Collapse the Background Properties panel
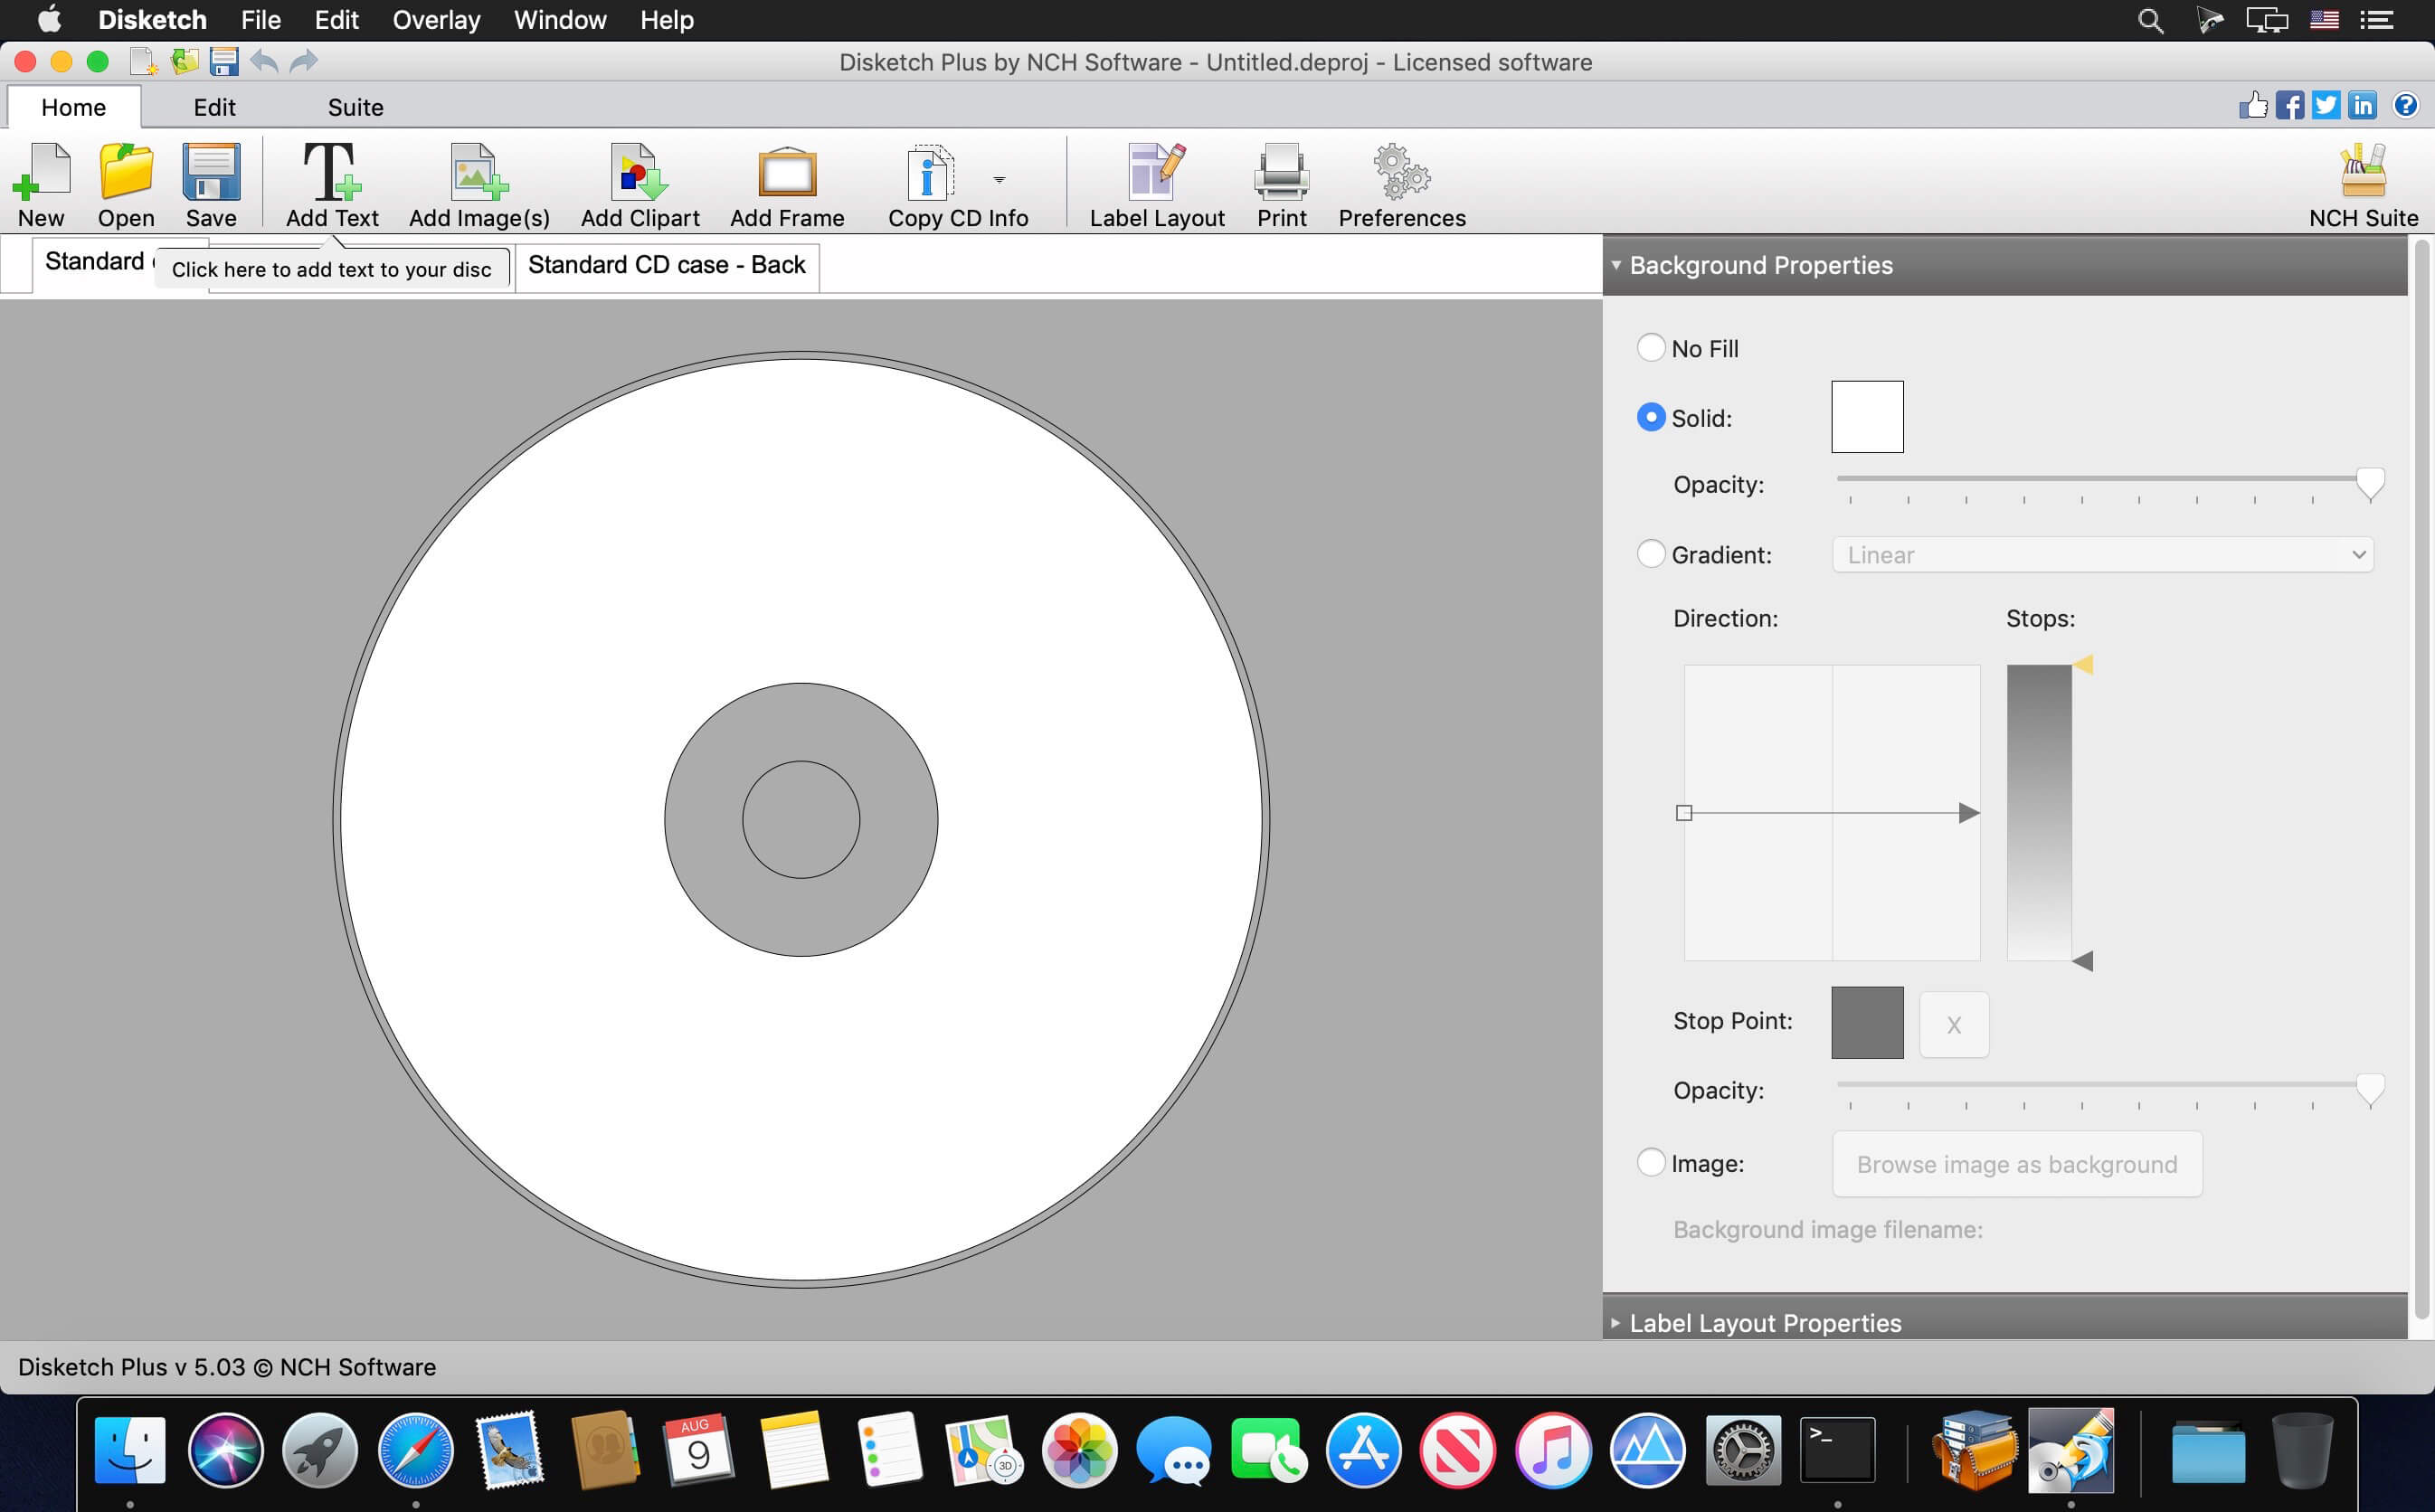Screen dimensions: 2435x1512 [x=1617, y=266]
